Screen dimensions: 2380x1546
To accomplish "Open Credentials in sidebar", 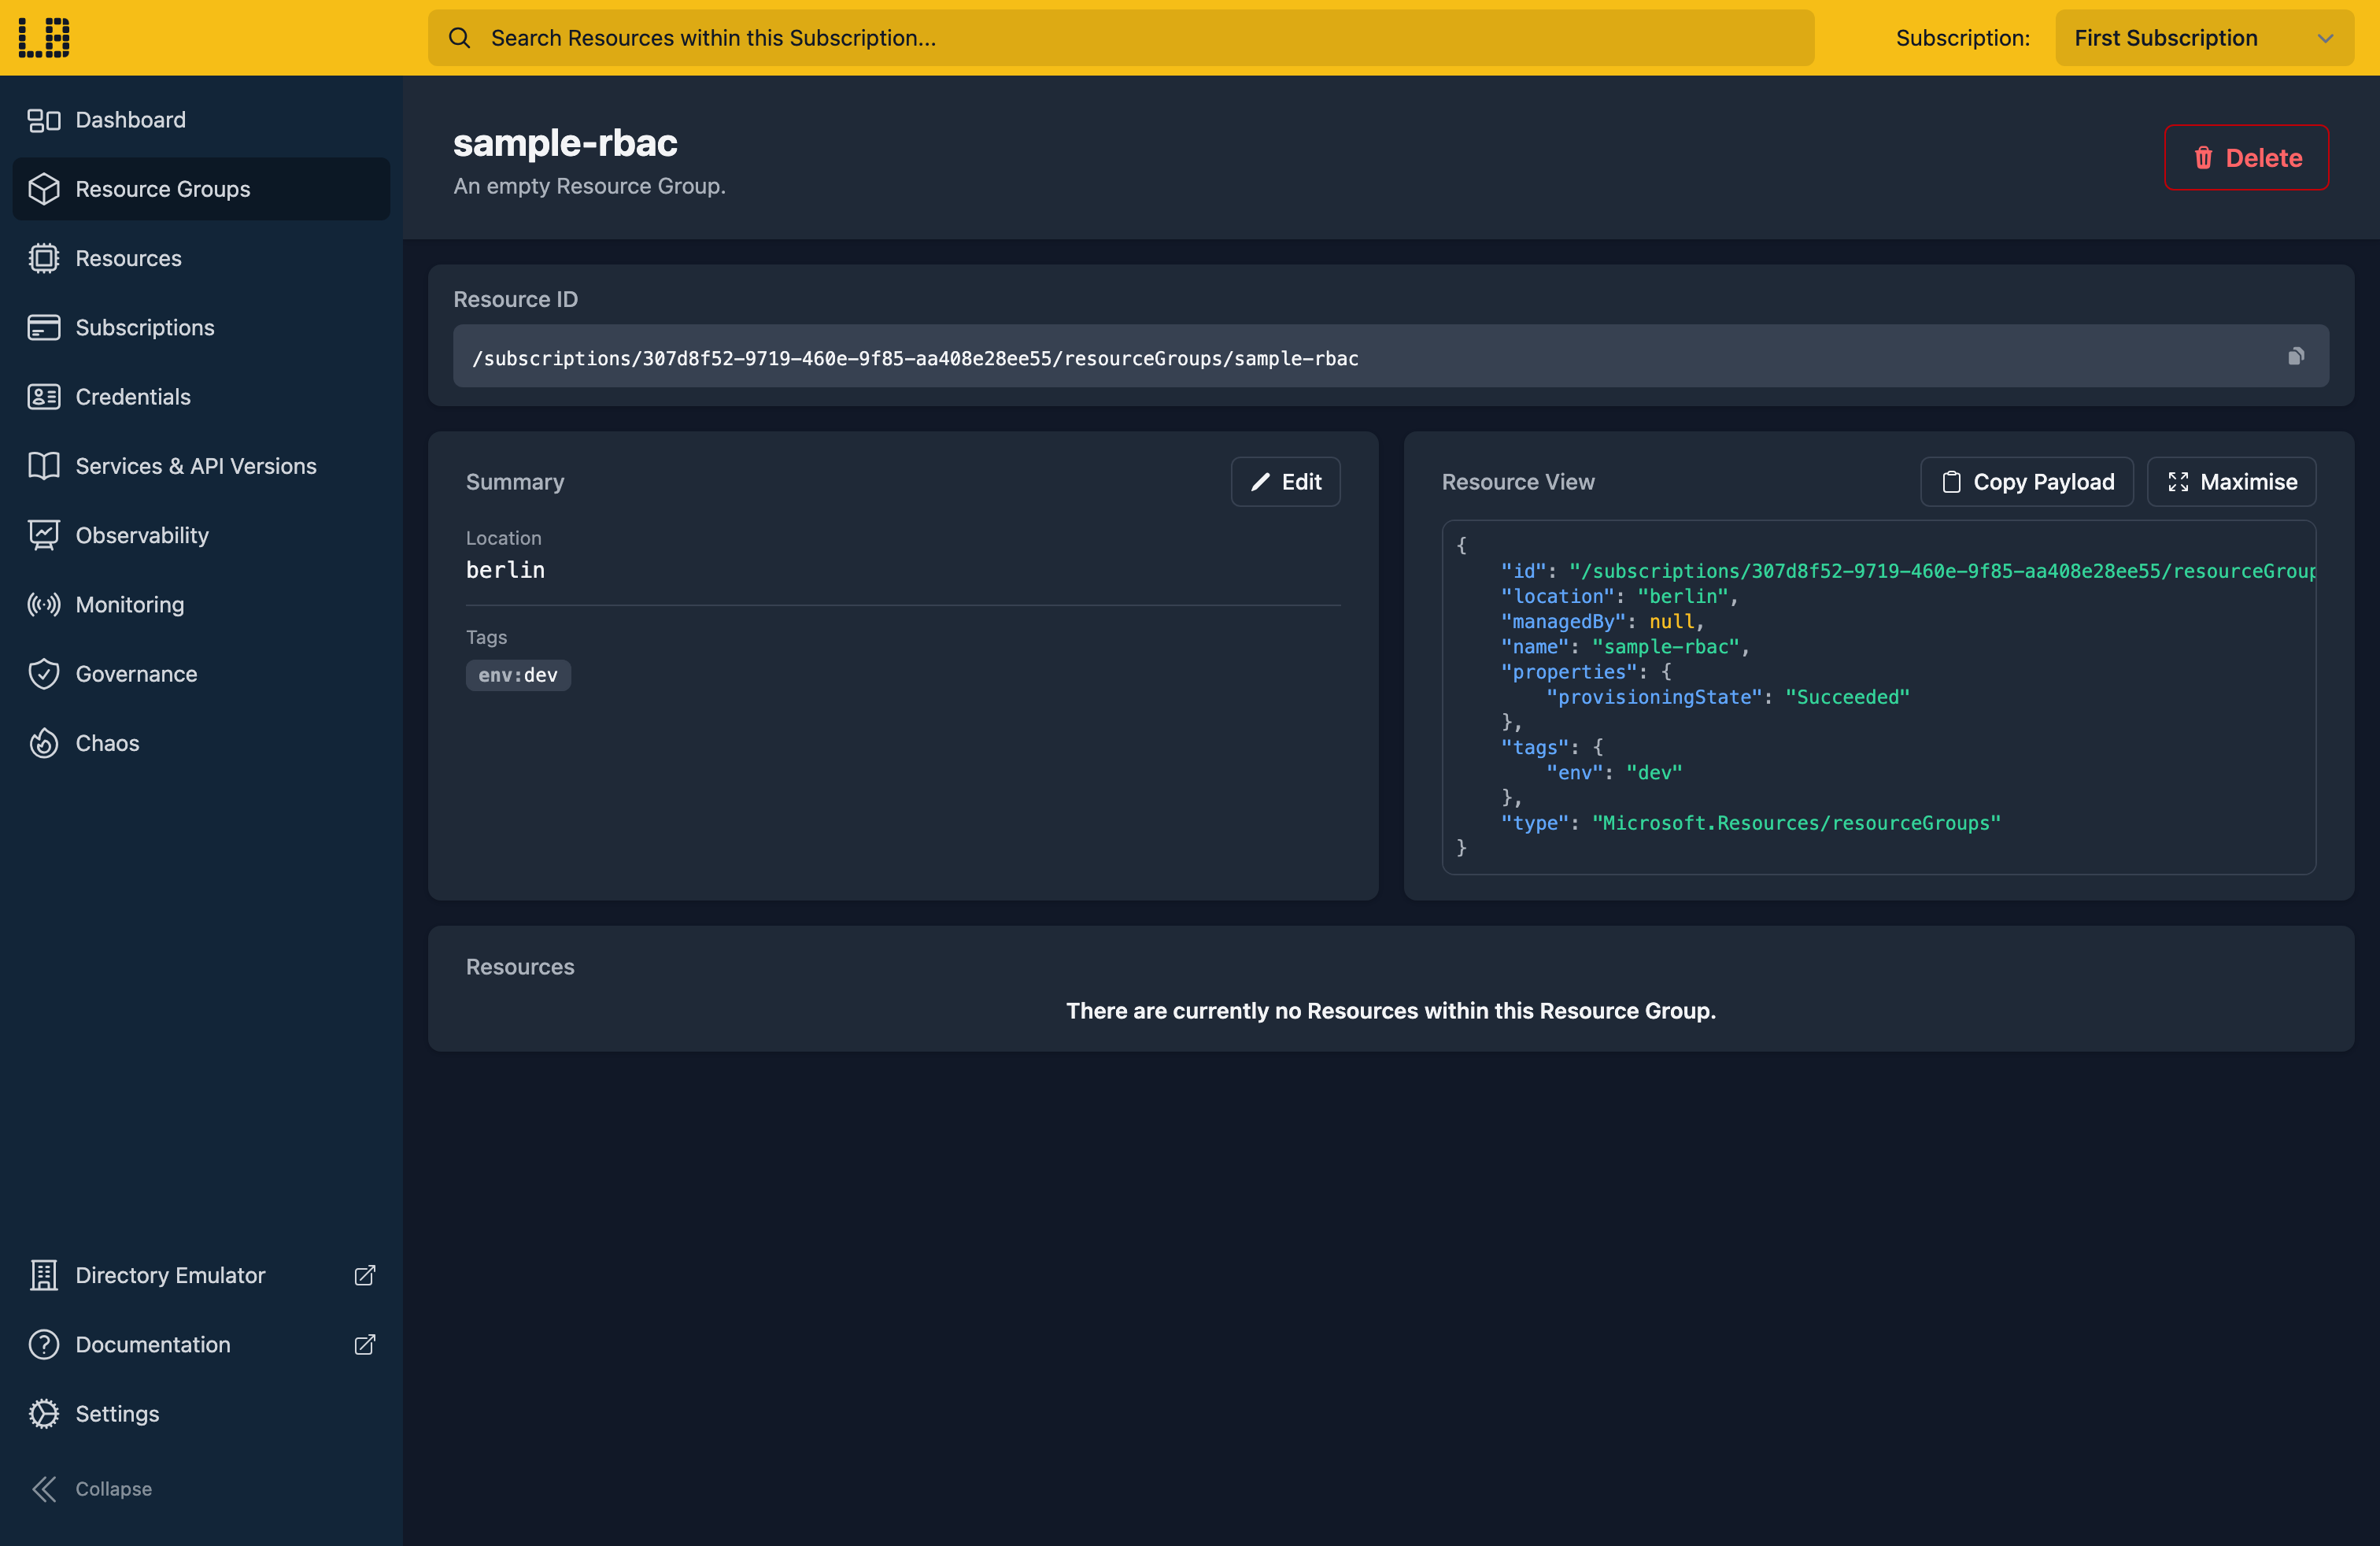I will click(201, 397).
